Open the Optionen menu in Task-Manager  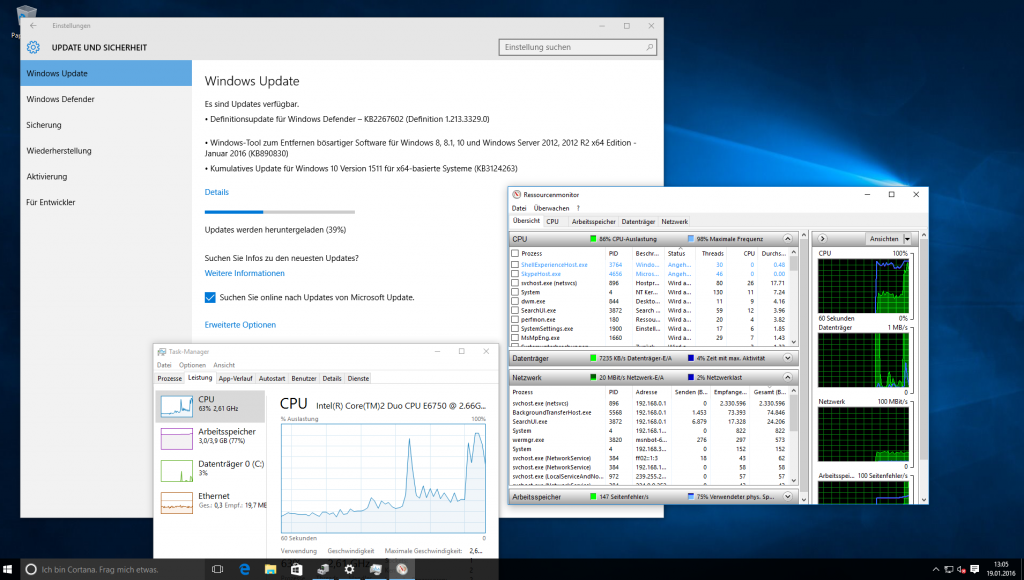(192, 365)
